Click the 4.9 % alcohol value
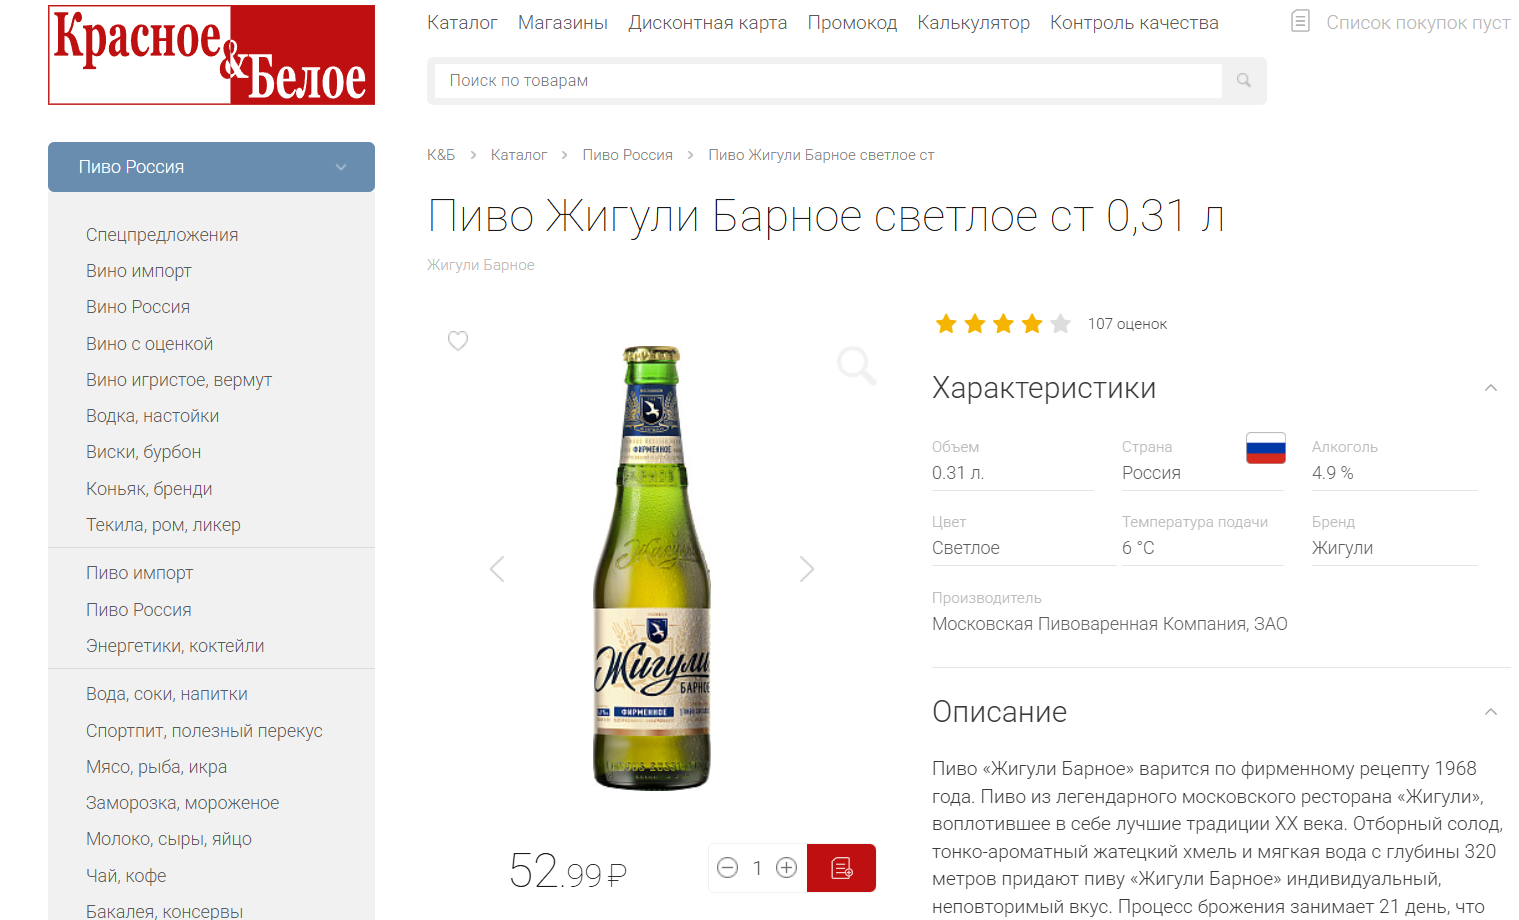Screen dimensions: 1519x920 1333,473
